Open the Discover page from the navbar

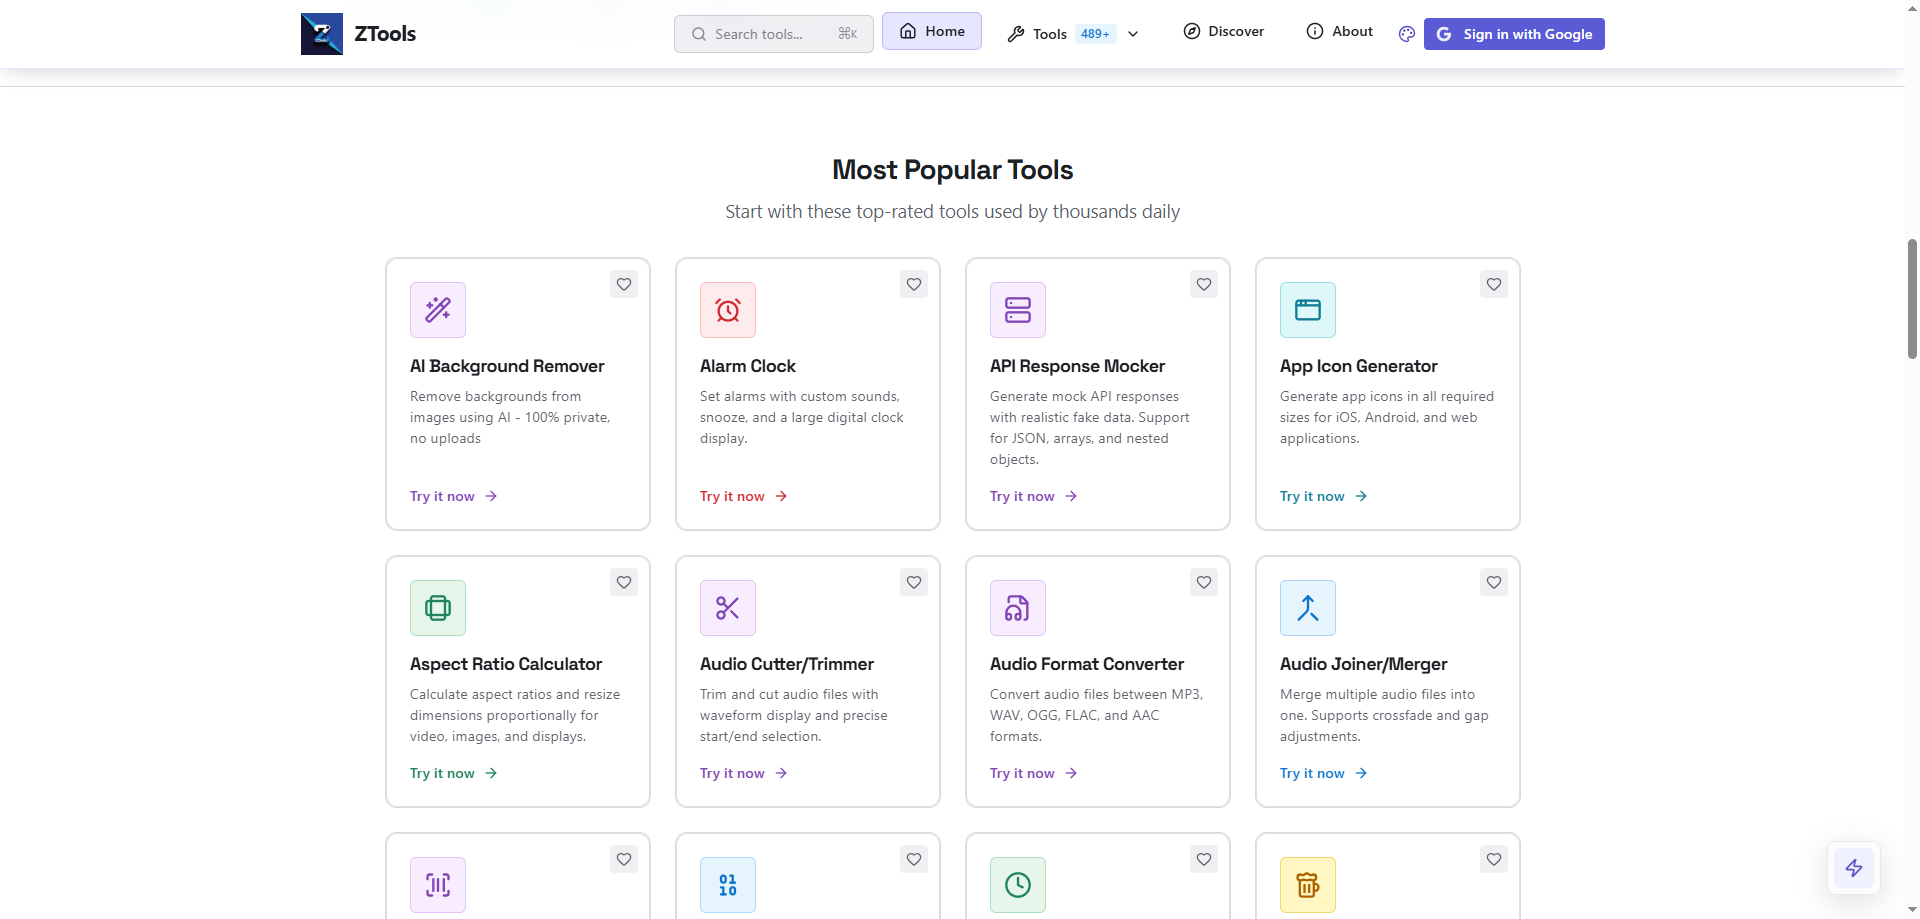coord(1224,31)
